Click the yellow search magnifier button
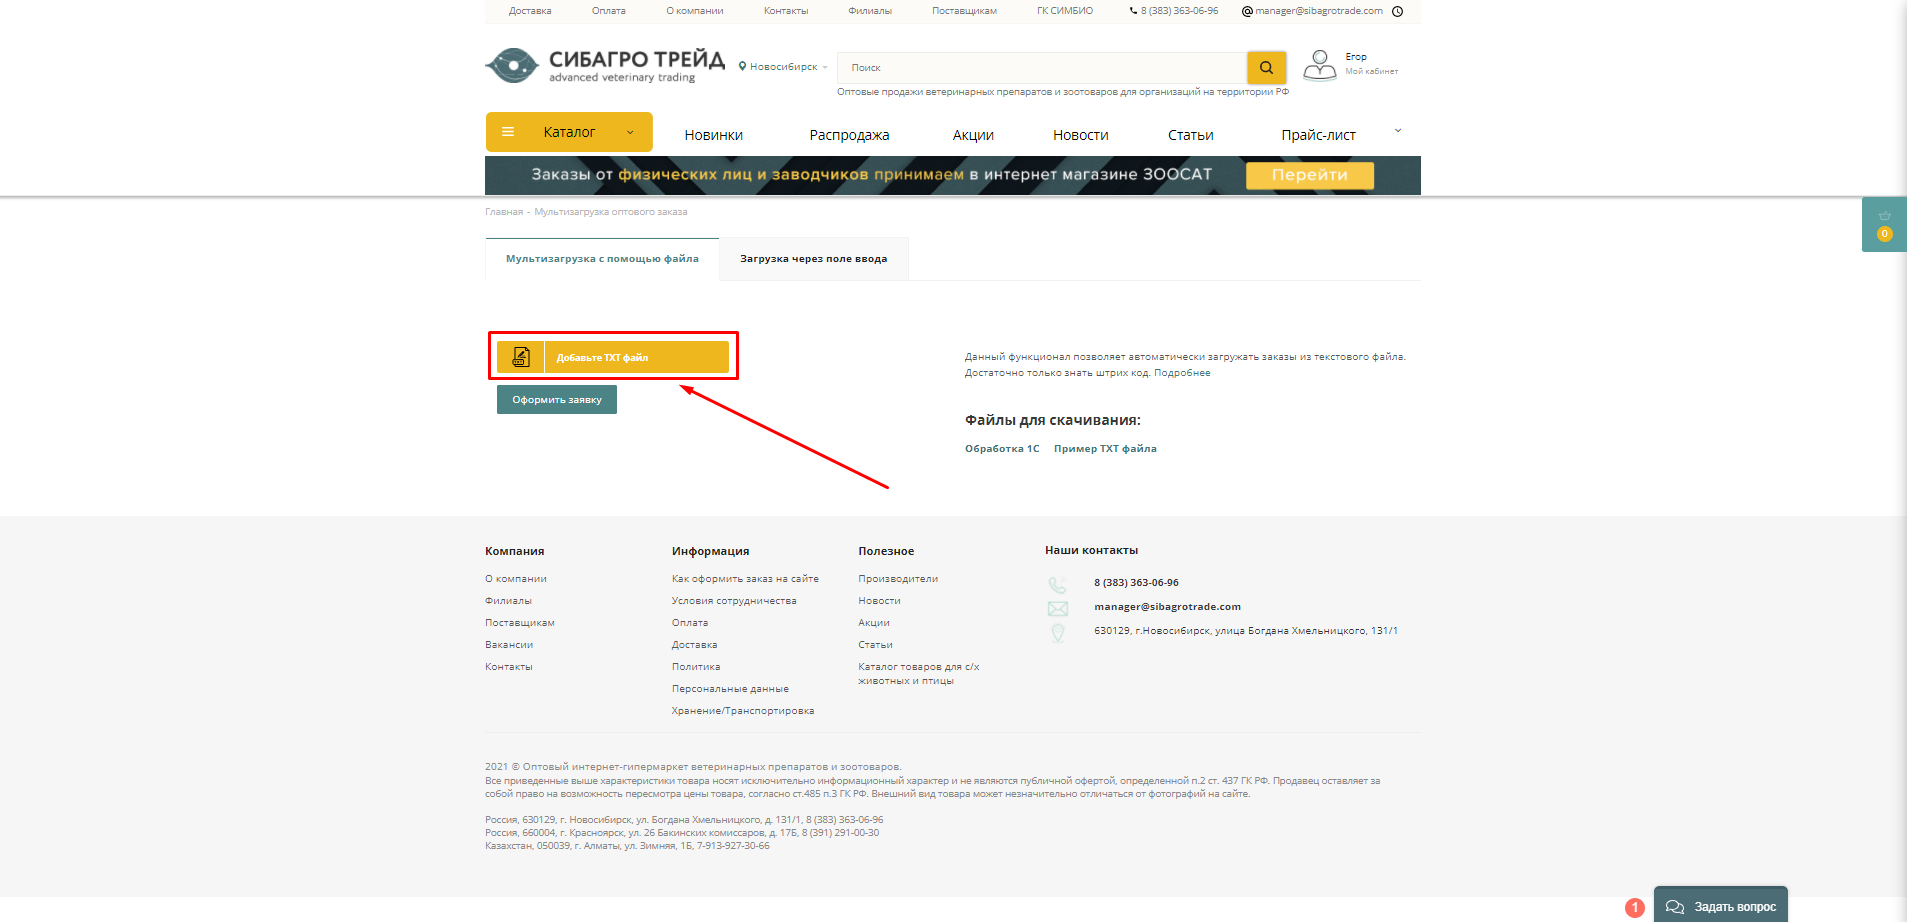Image resolution: width=1907 pixels, height=922 pixels. [x=1266, y=68]
